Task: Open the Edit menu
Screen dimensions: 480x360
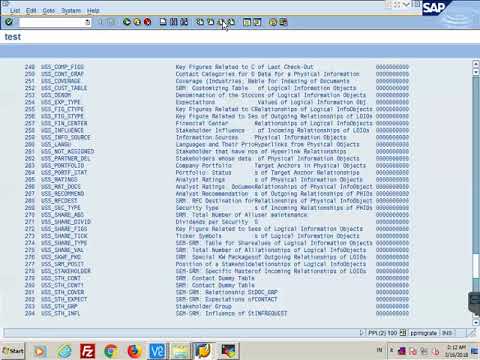Action: [31, 10]
